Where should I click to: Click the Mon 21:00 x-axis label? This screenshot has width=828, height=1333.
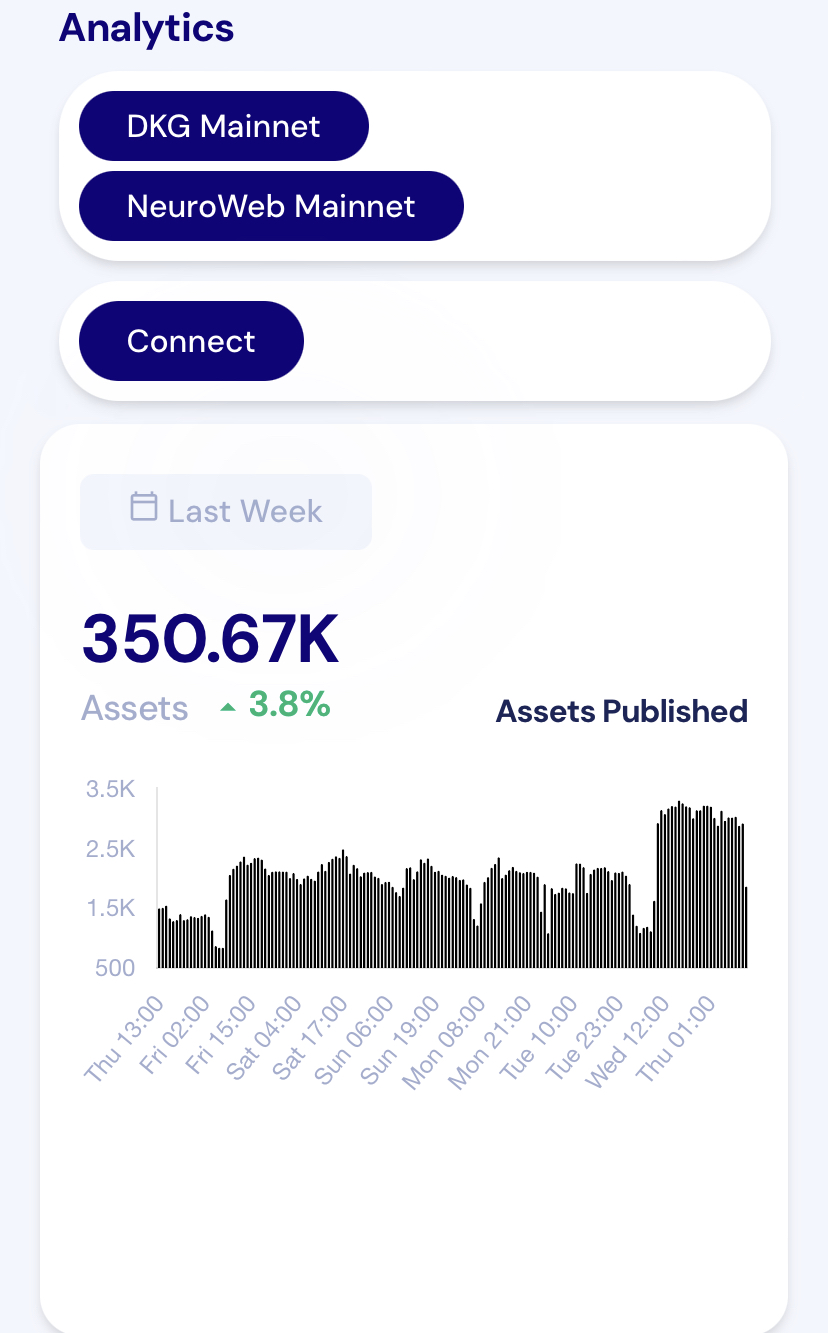(x=490, y=1043)
